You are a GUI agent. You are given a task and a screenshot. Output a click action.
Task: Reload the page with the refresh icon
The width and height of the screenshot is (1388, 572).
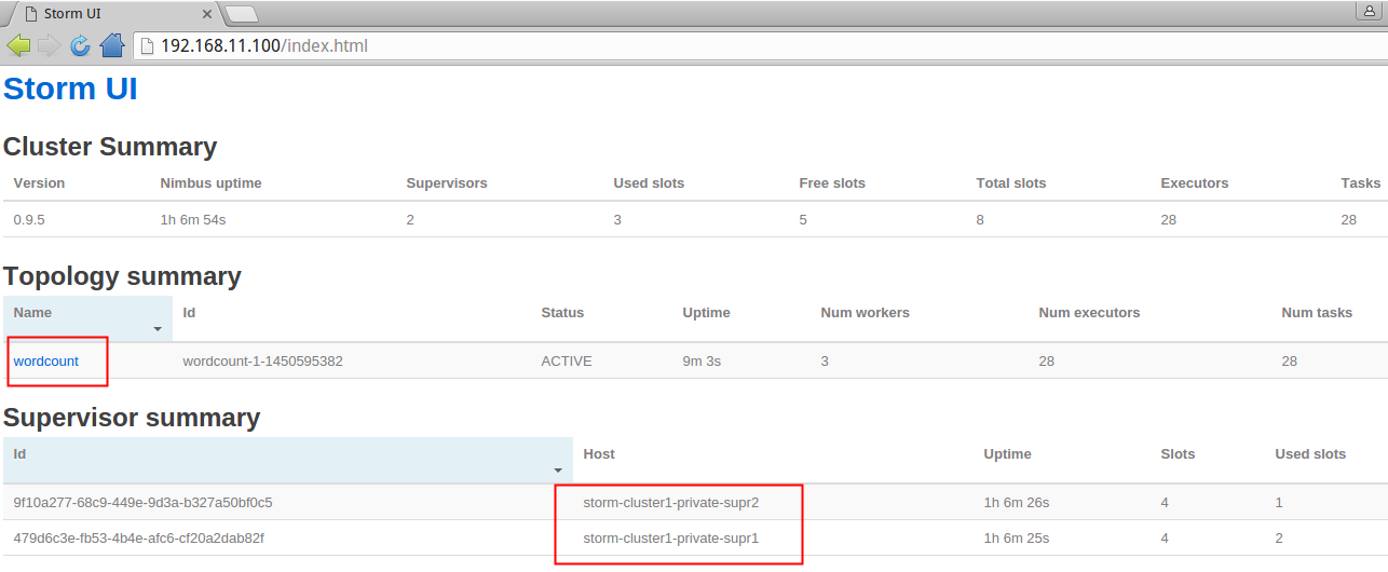(x=80, y=46)
